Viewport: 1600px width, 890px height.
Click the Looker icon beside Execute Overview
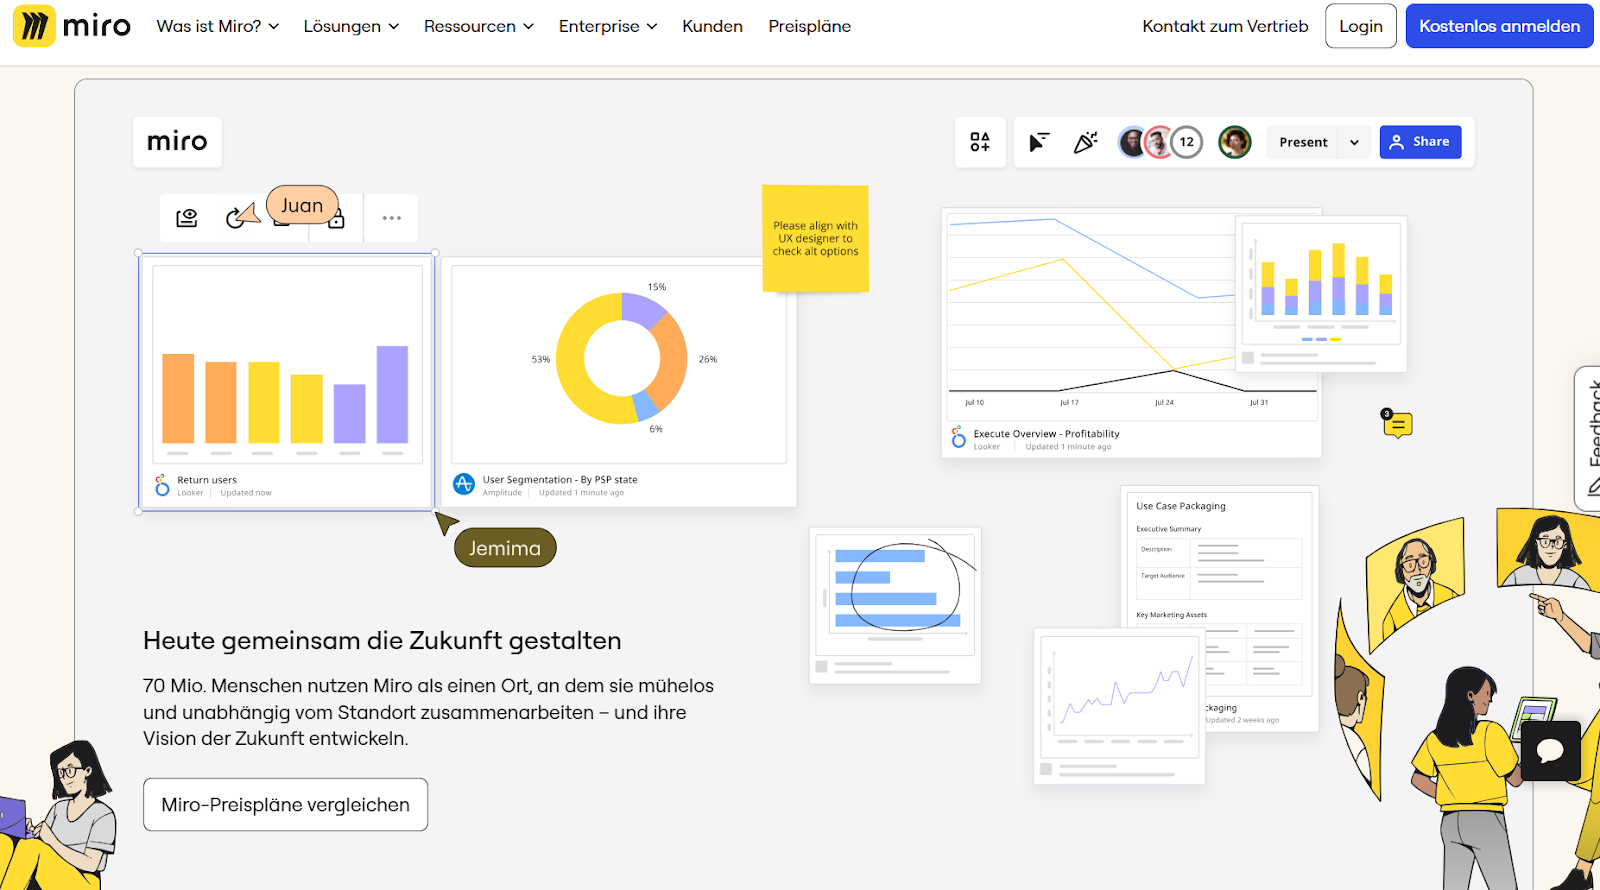959,437
